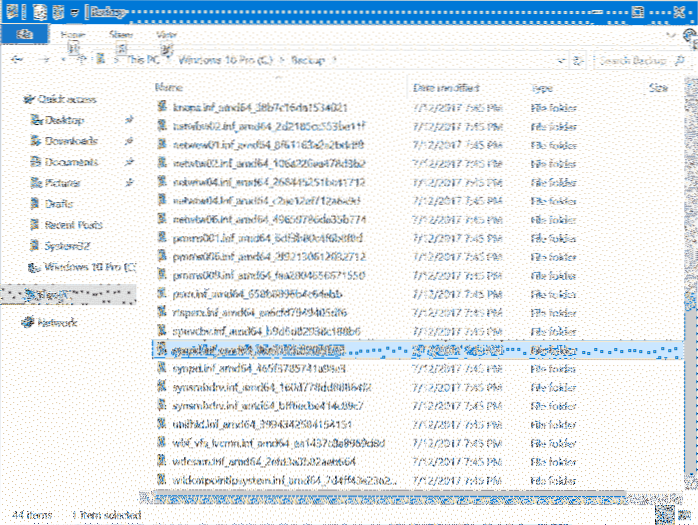Screen dimensions: 698x525
Task: Click the Desktop folder icon in sidebar
Action: point(36,120)
